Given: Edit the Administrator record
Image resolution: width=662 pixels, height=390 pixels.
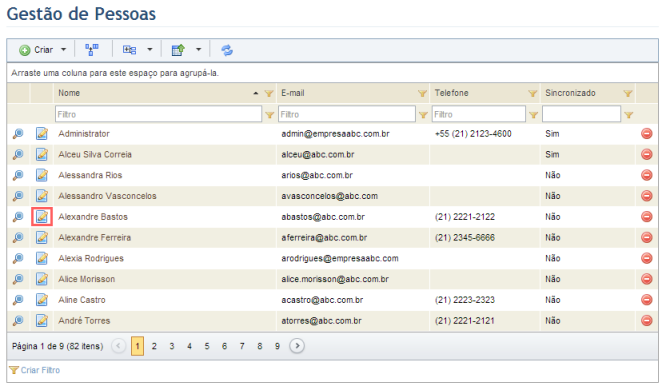Looking at the screenshot, I should (41, 134).
